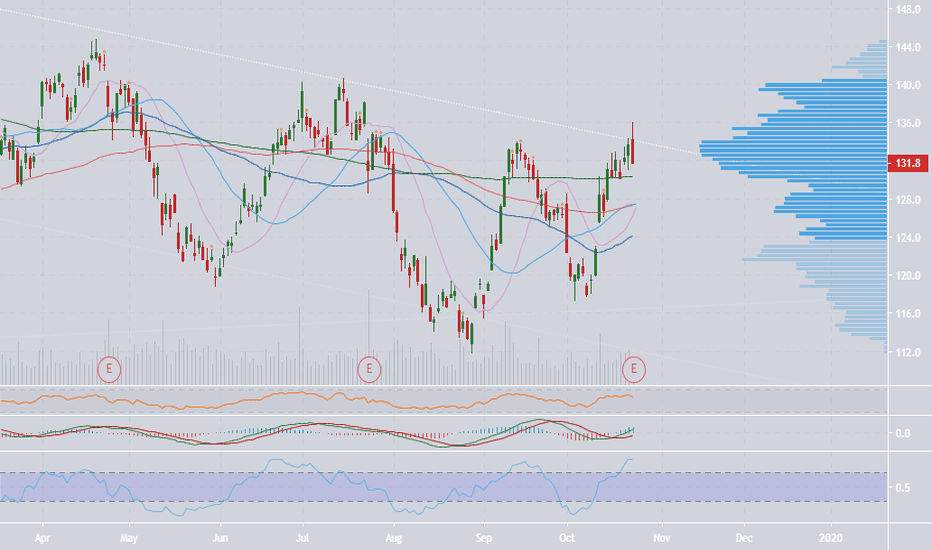Click the earnings marker in late July
This screenshot has width=932, height=550.
click(369, 369)
